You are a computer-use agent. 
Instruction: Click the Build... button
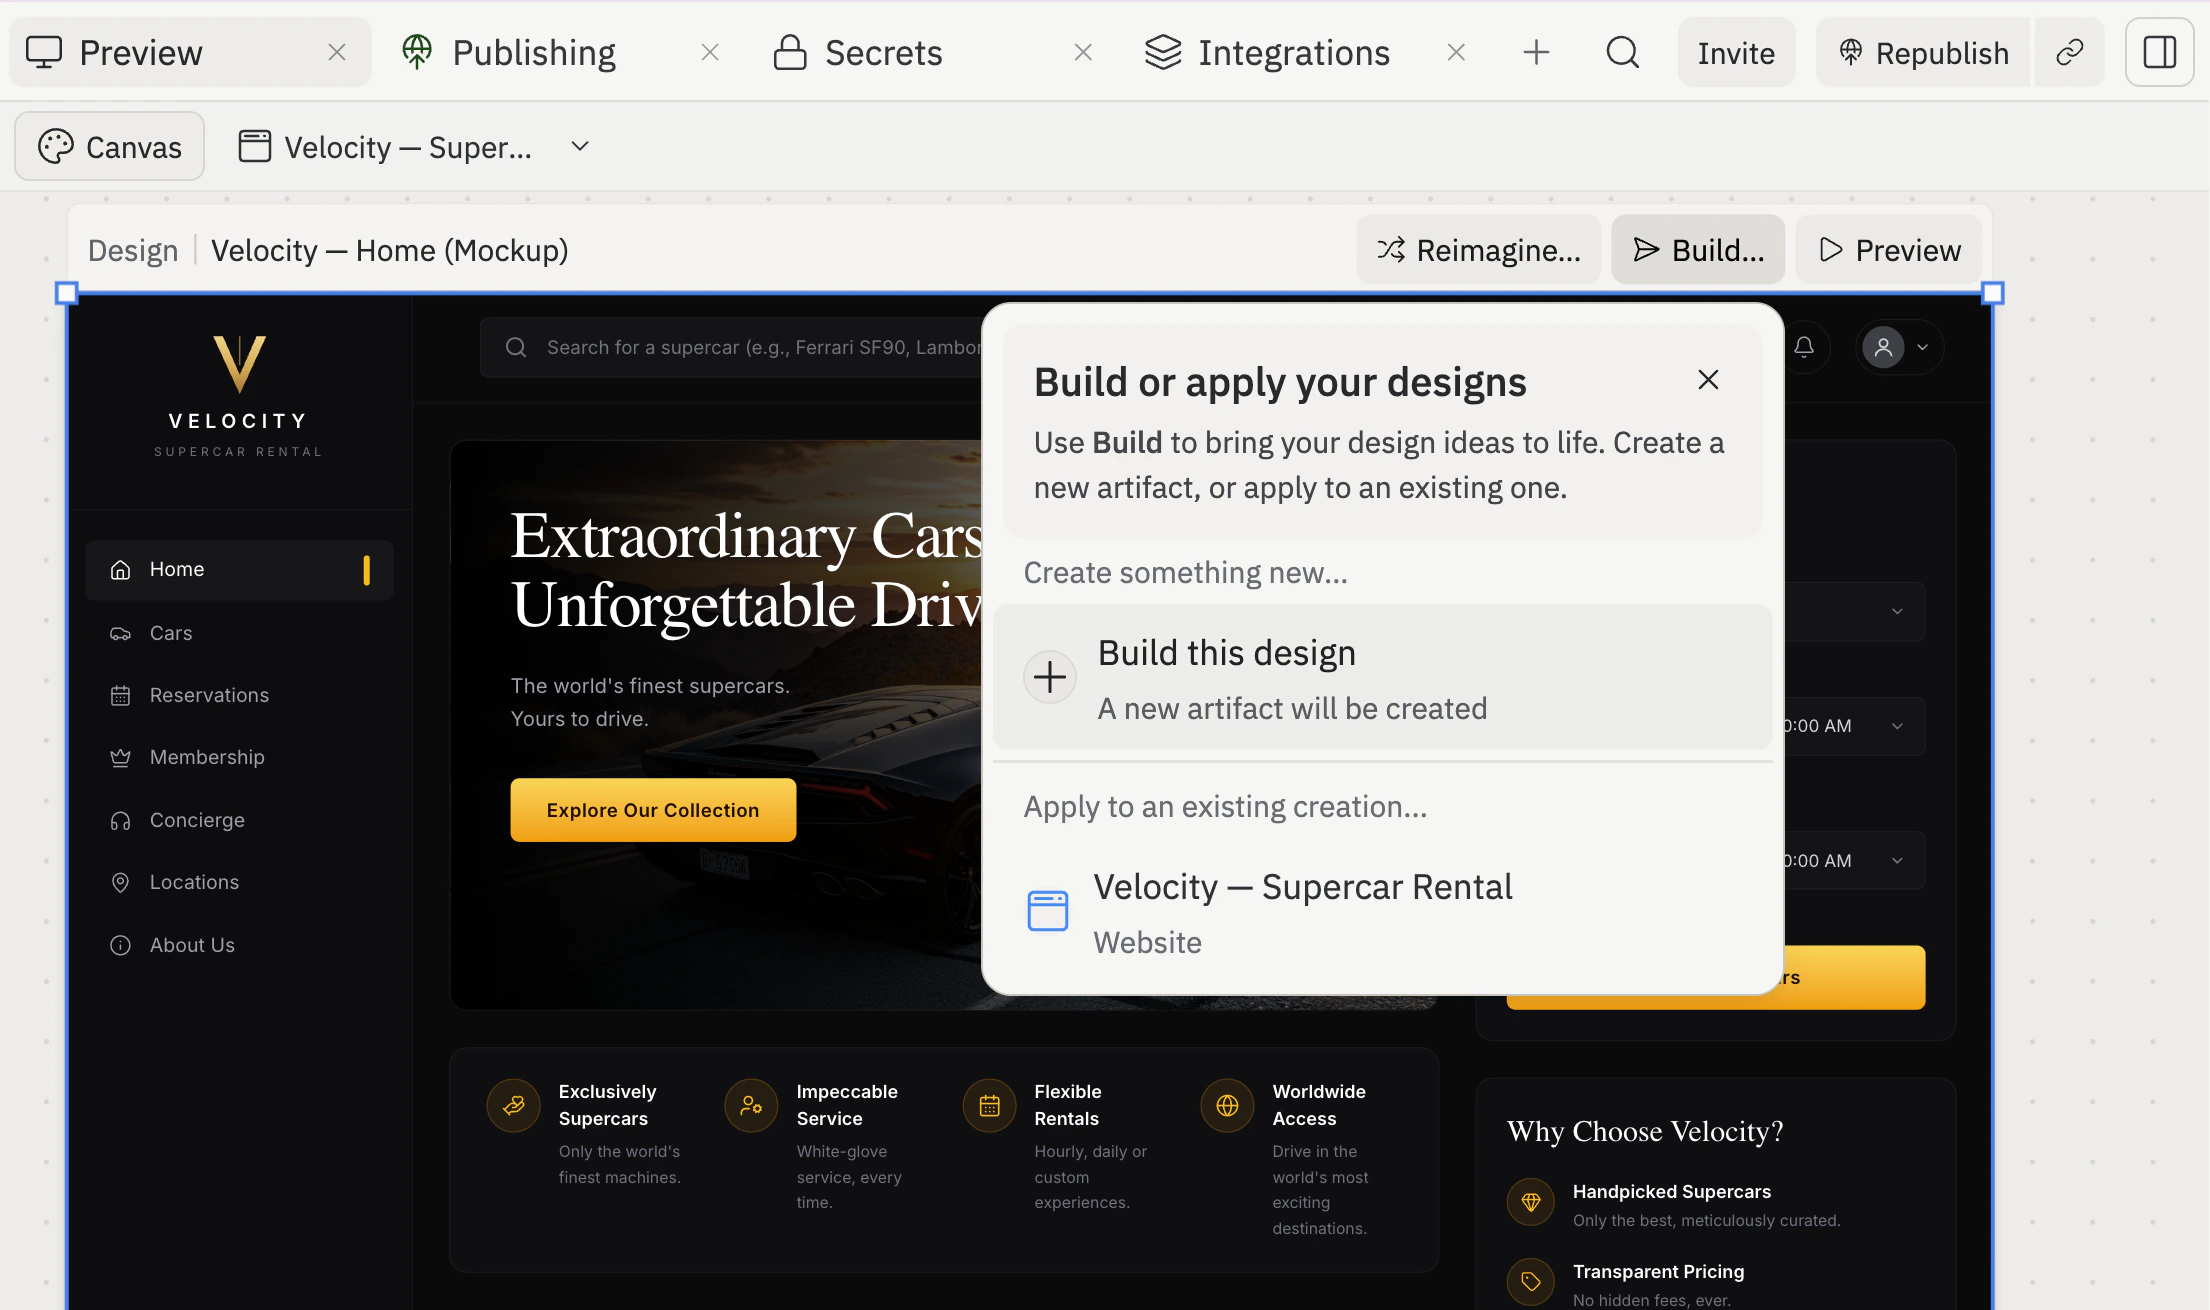[x=1697, y=250]
